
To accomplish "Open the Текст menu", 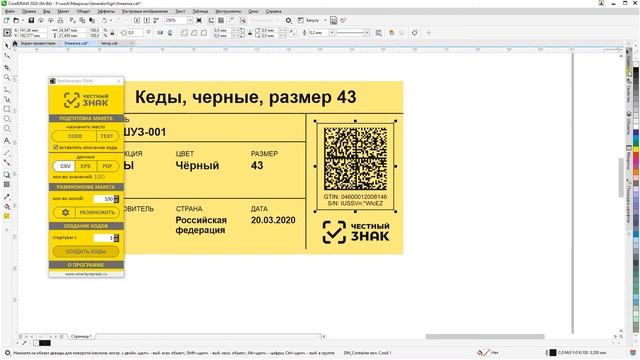I will [180, 11].
